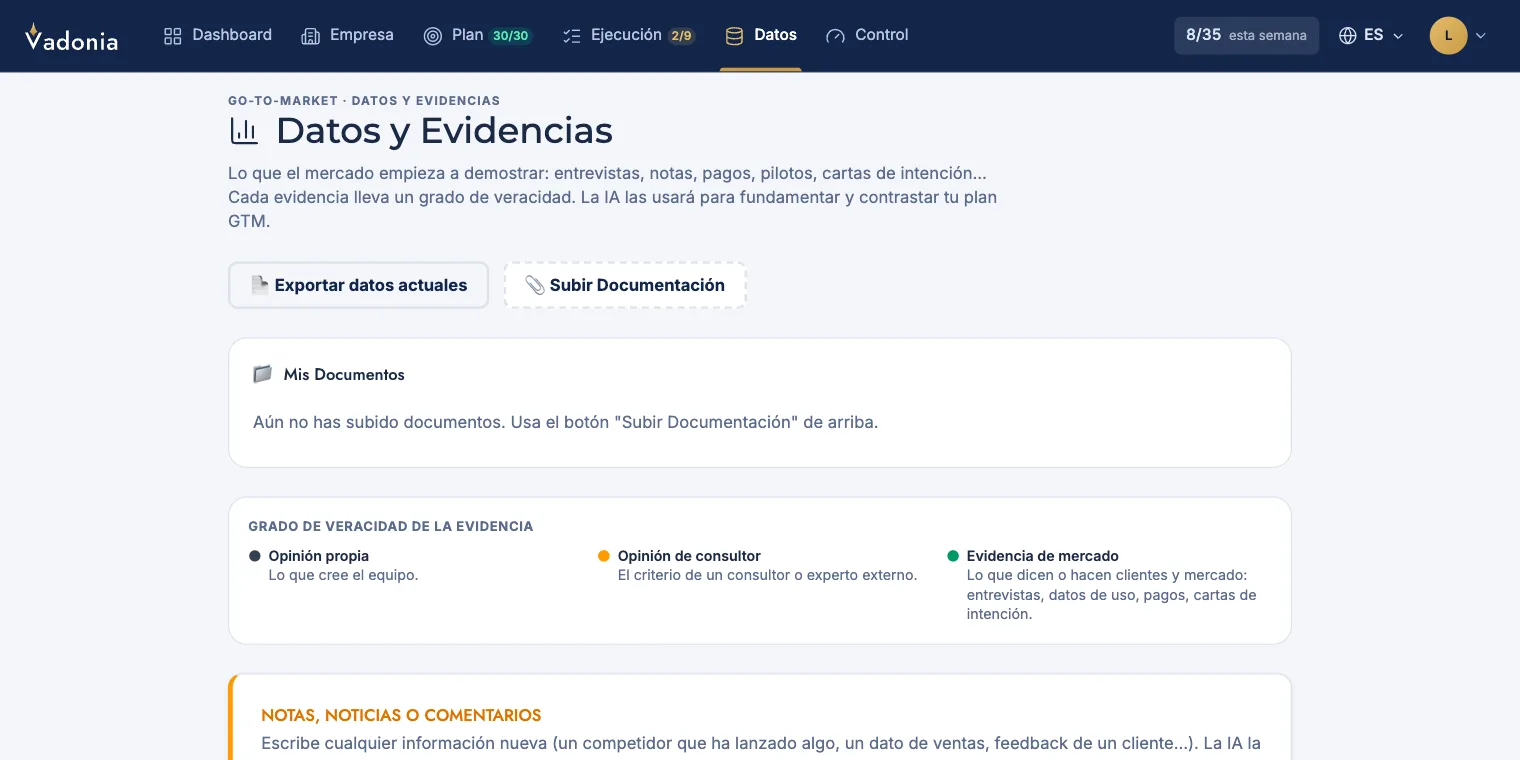Click the document icon on Exportar datos
The width and height of the screenshot is (1520, 760).
pos(260,285)
